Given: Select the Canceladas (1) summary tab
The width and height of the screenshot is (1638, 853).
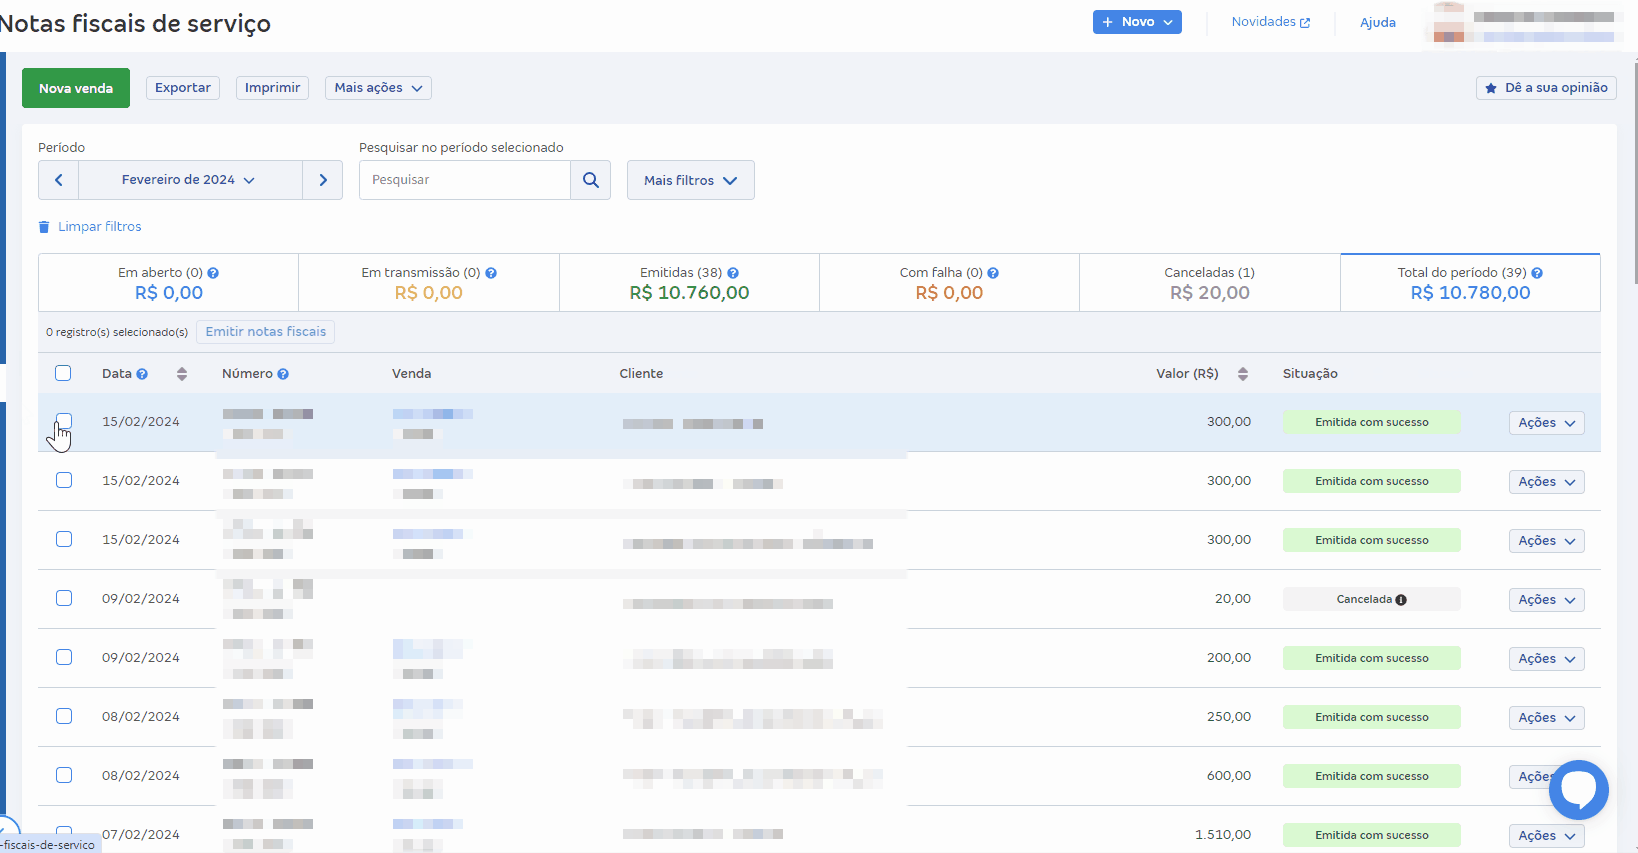Looking at the screenshot, I should point(1209,283).
